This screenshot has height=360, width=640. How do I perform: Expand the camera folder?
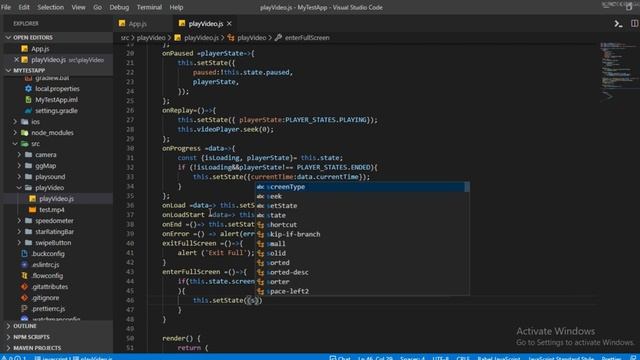coord(46,155)
